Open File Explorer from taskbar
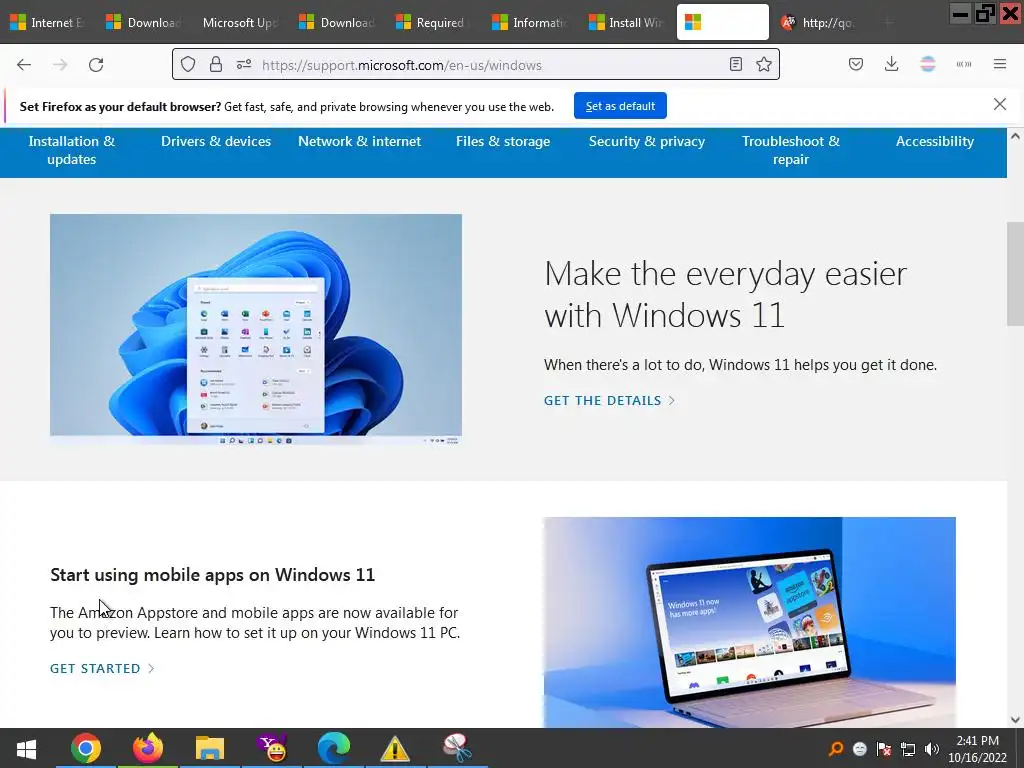This screenshot has height=768, width=1024. 210,748
